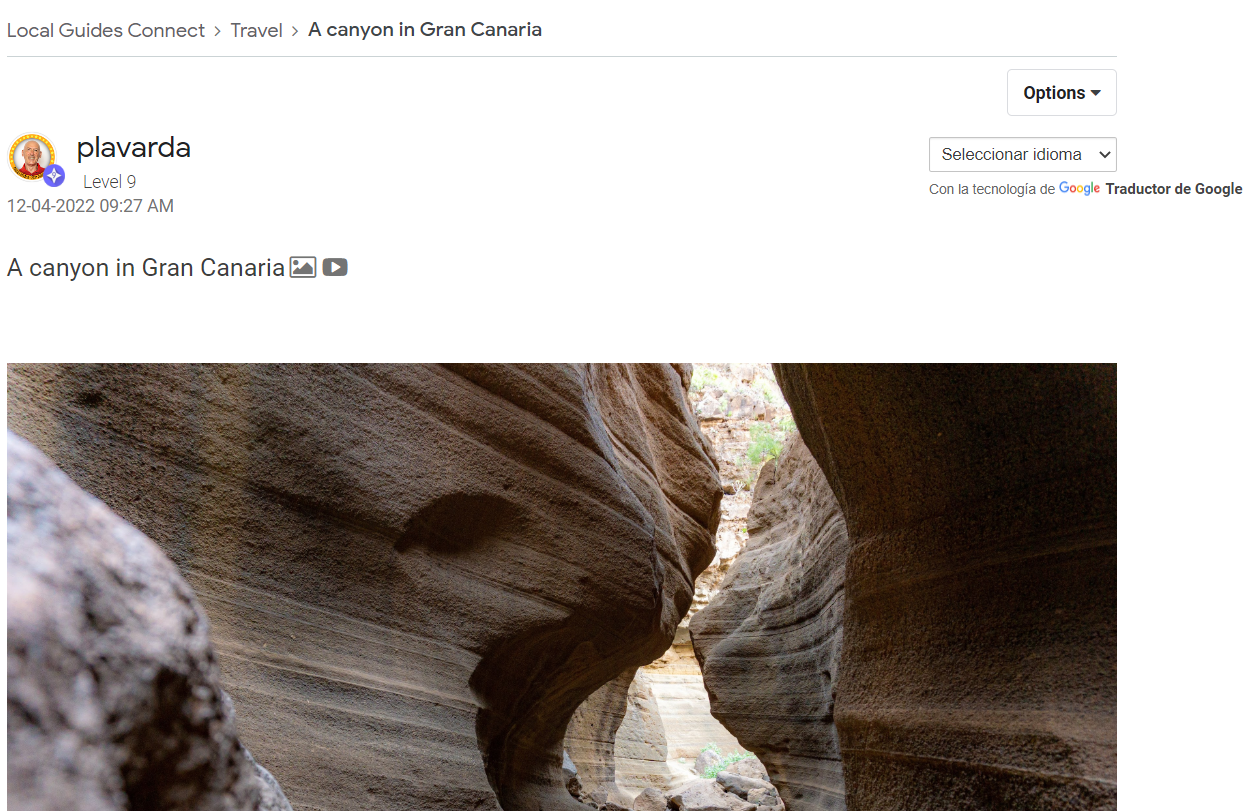Click the purple star badge on the avatar
This screenshot has height=811, width=1249.
pyautogui.click(x=54, y=176)
